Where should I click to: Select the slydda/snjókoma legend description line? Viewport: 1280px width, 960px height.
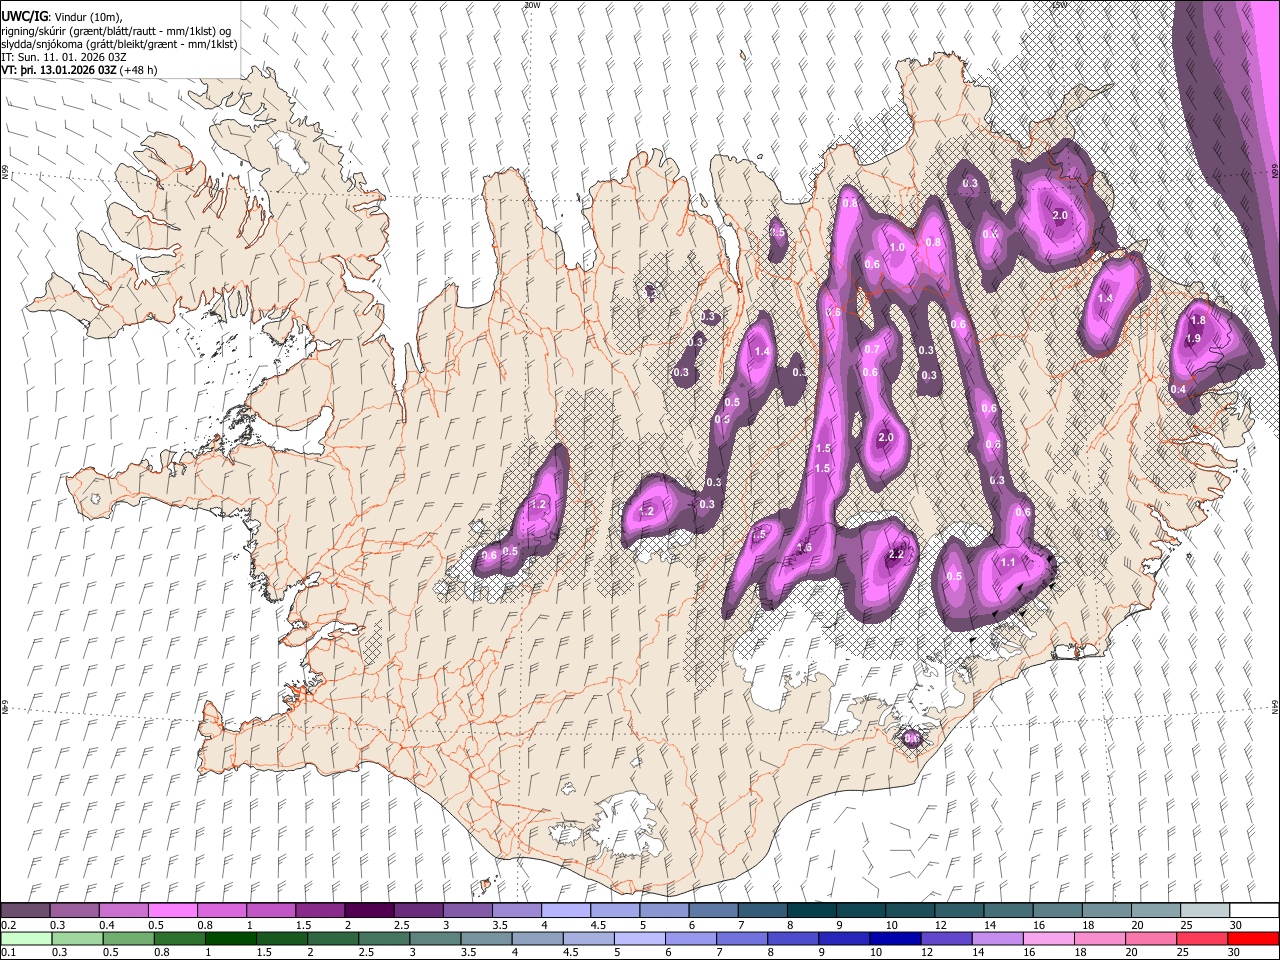tap(119, 44)
